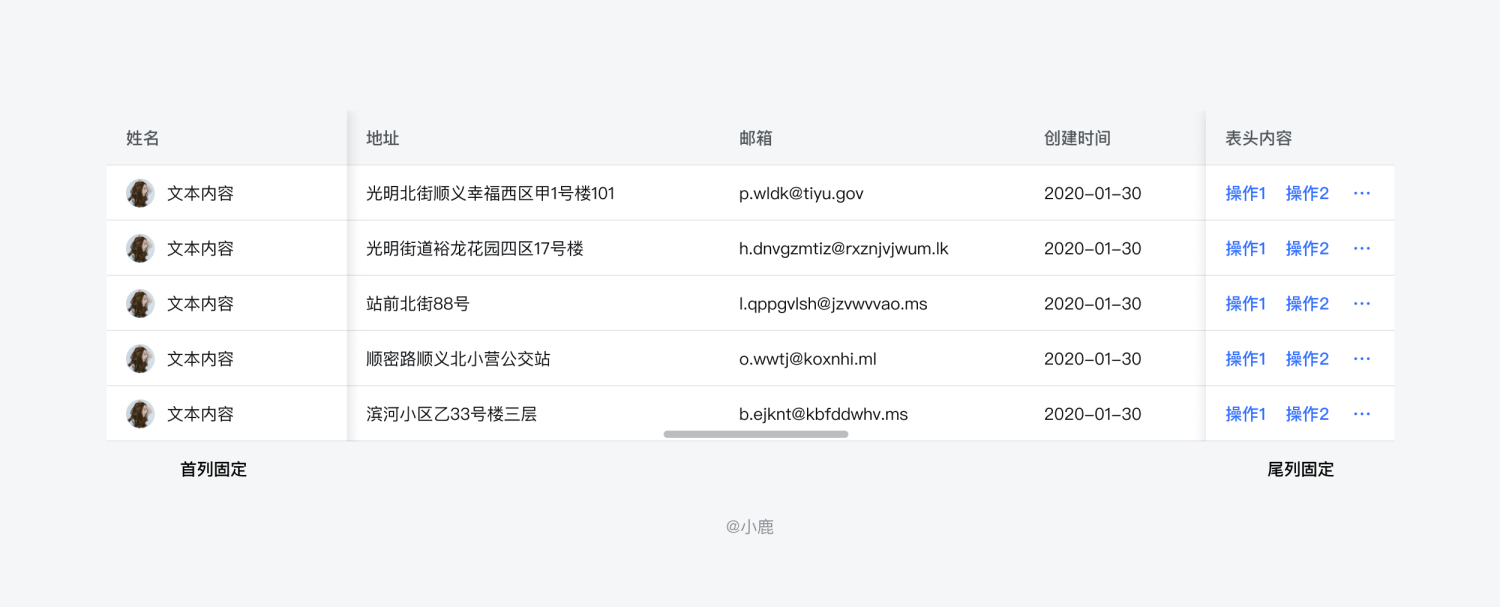Click 操作2 in the h.dnvgzmtiz@rxznjvjwum.lk row
Viewport: 1500px width, 607px height.
1307,248
